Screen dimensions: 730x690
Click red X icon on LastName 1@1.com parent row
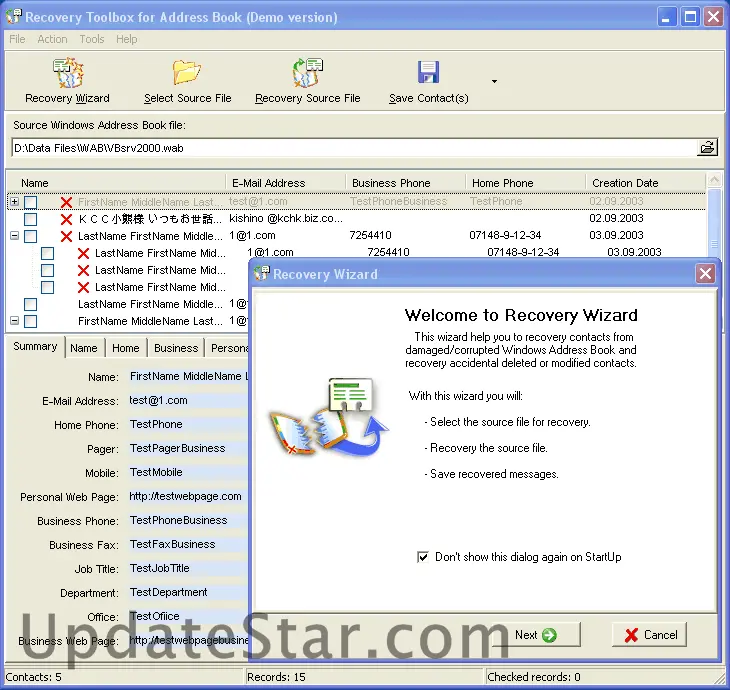[x=67, y=236]
